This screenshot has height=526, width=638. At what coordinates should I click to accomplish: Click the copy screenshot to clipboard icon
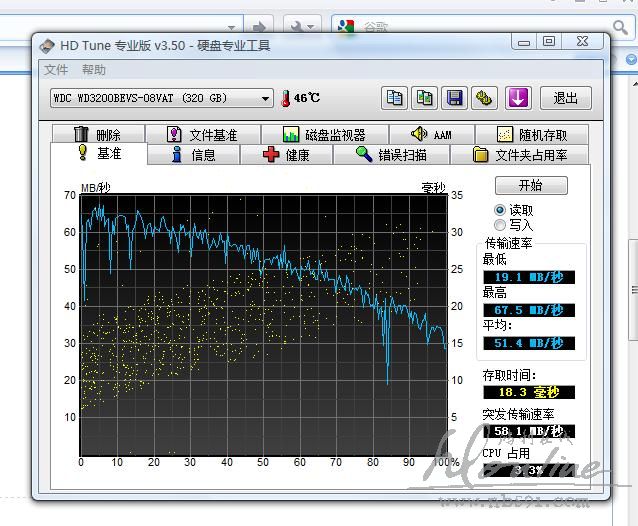click(x=425, y=98)
